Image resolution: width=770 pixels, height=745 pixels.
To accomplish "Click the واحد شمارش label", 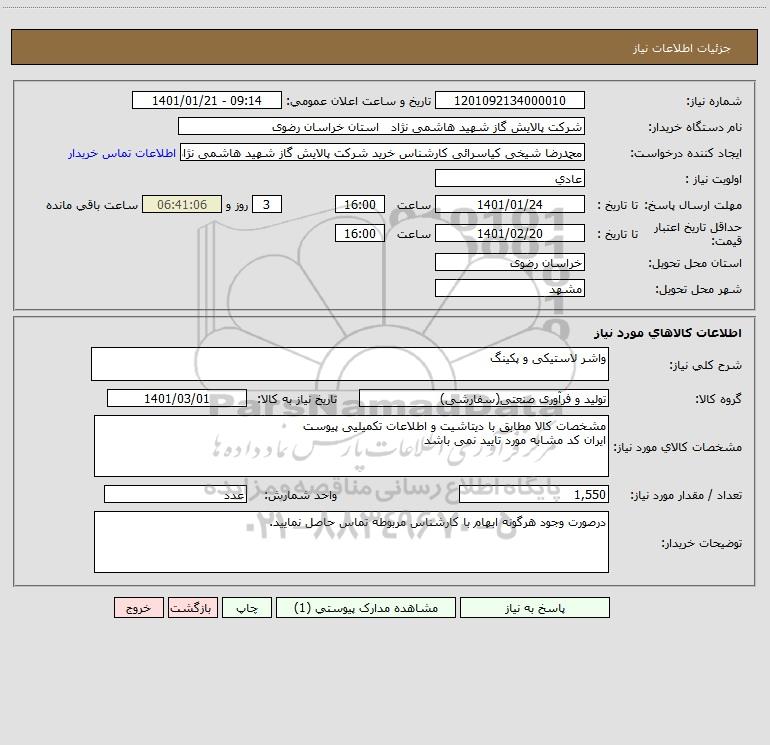I will pyautogui.click(x=301, y=496).
